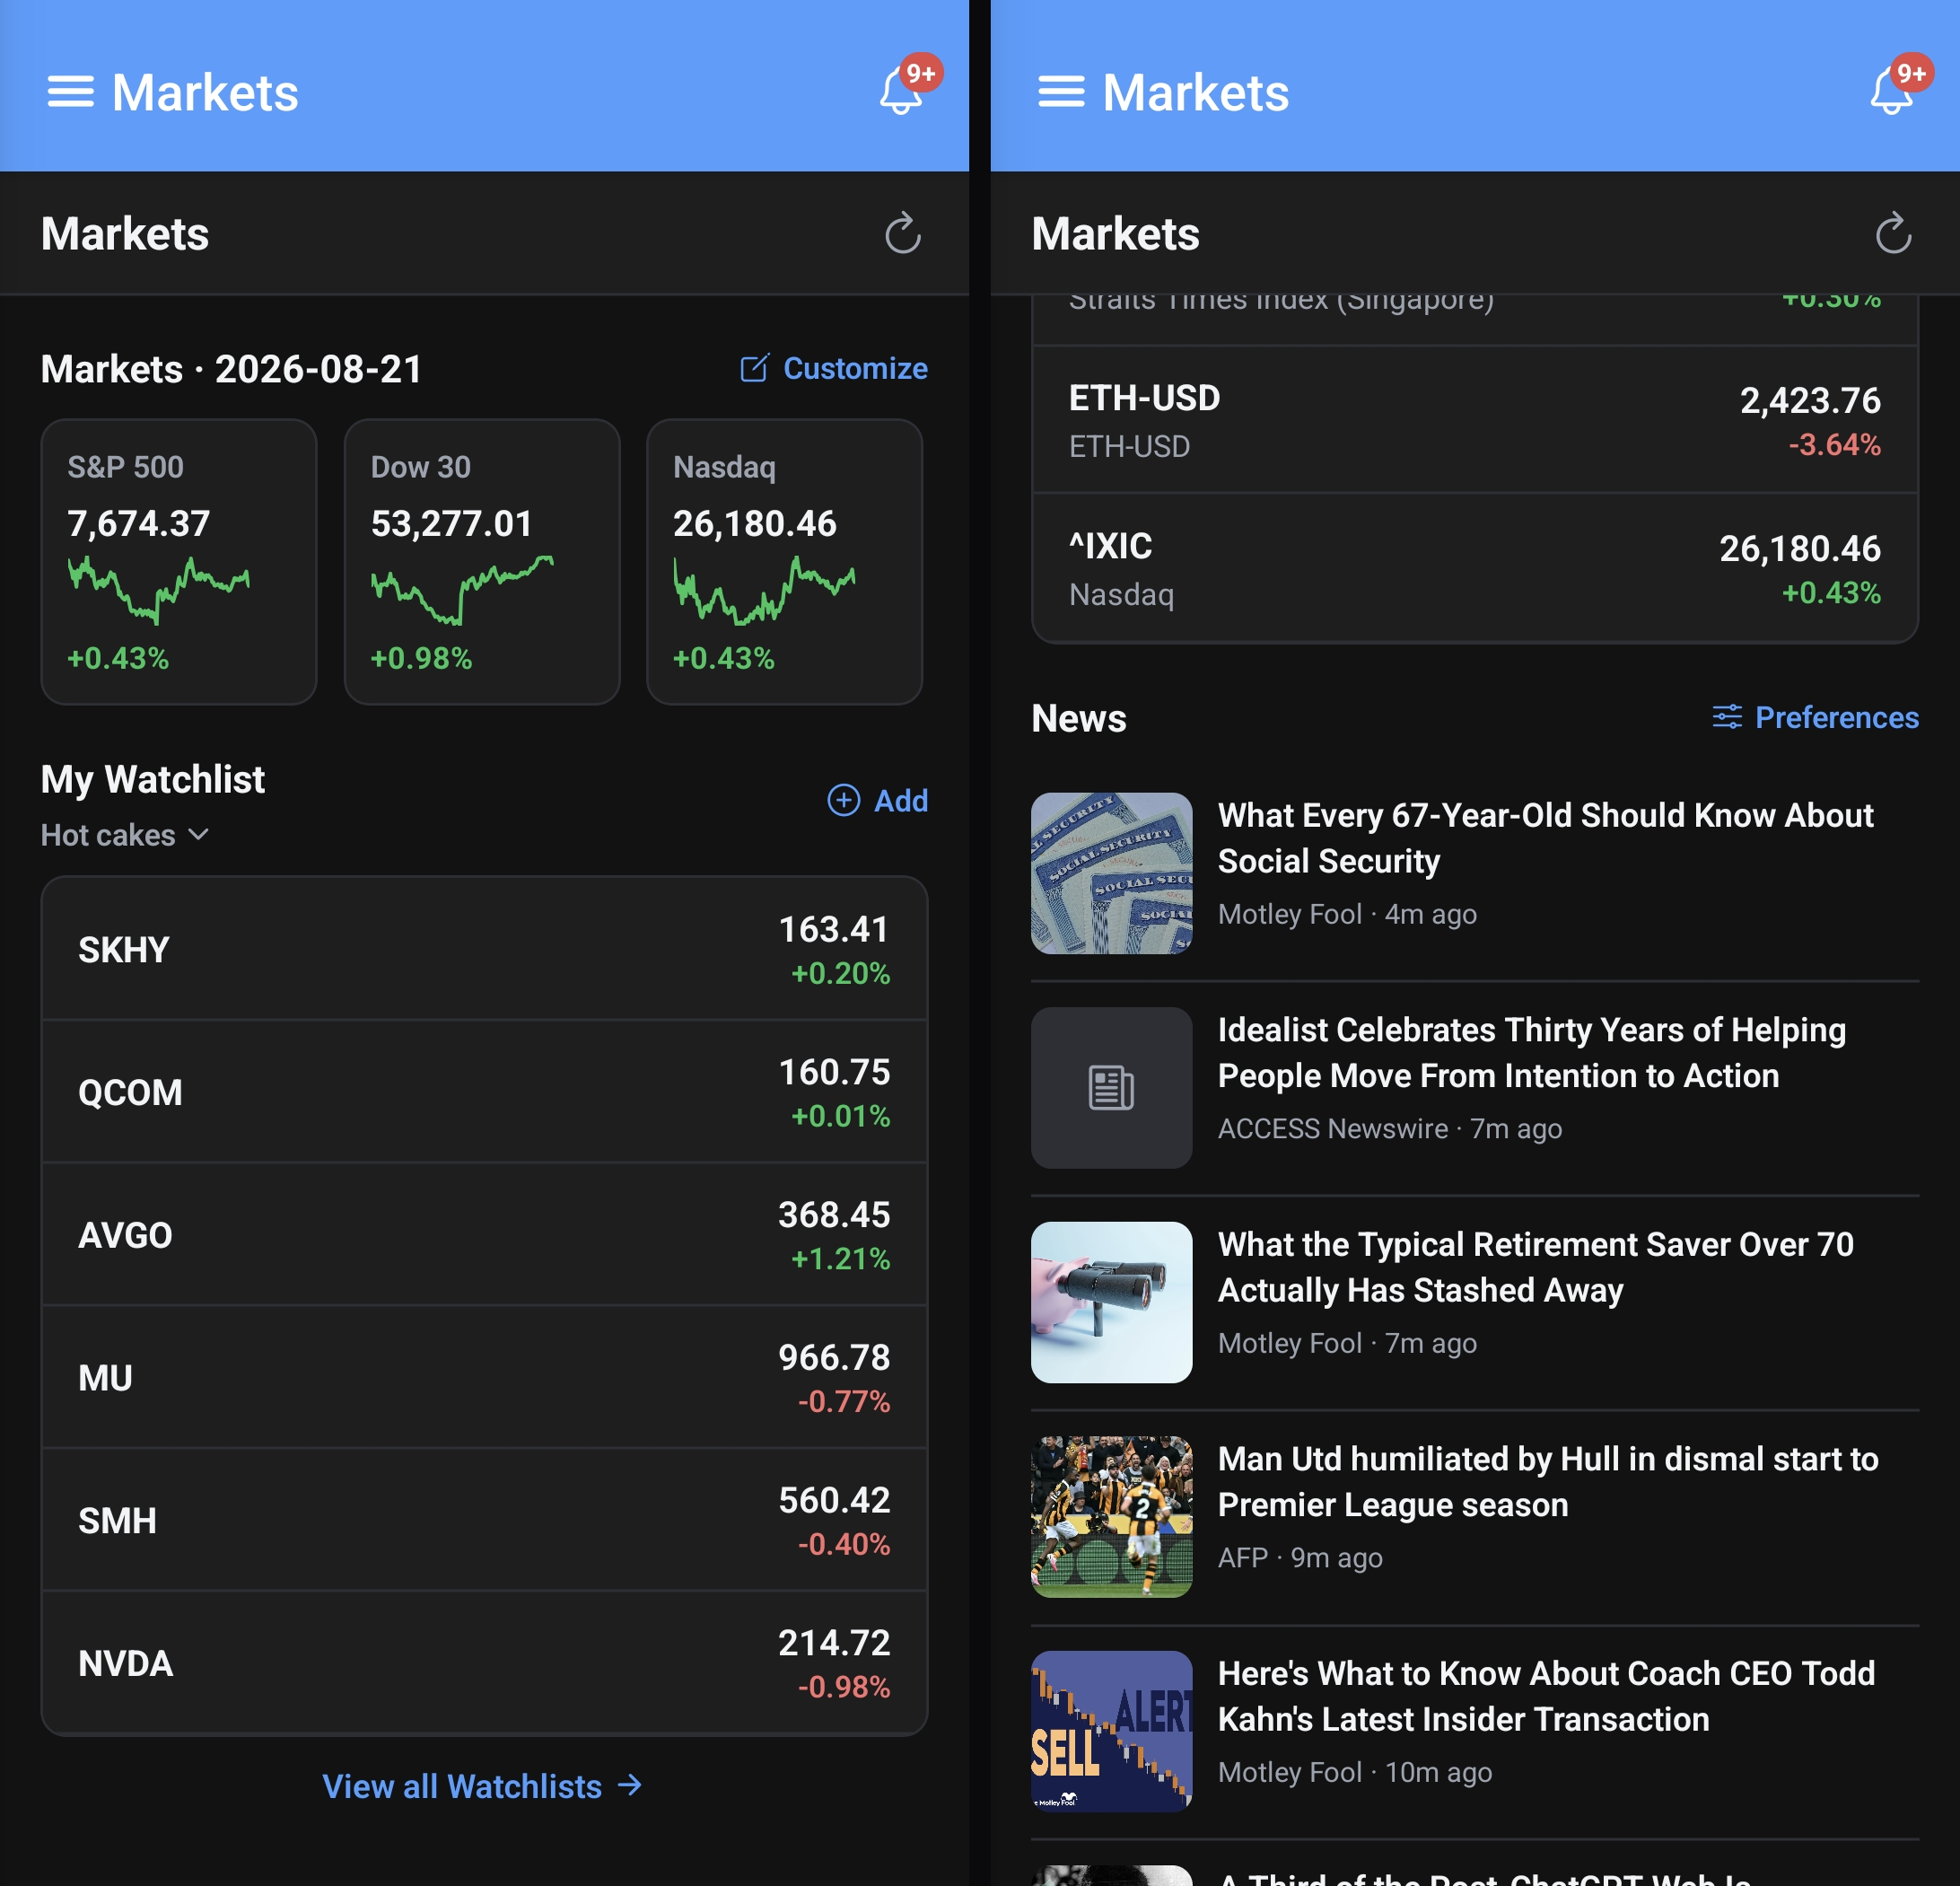Open notifications bell in left screen

tap(901, 91)
